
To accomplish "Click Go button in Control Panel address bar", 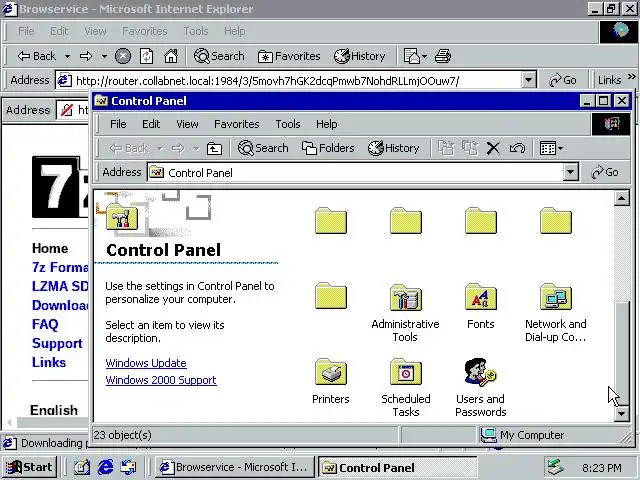I will coord(605,172).
